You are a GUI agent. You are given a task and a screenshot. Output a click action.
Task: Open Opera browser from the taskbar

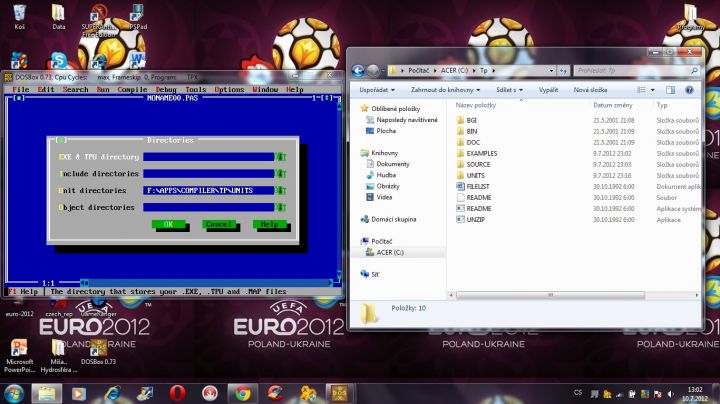[177, 394]
